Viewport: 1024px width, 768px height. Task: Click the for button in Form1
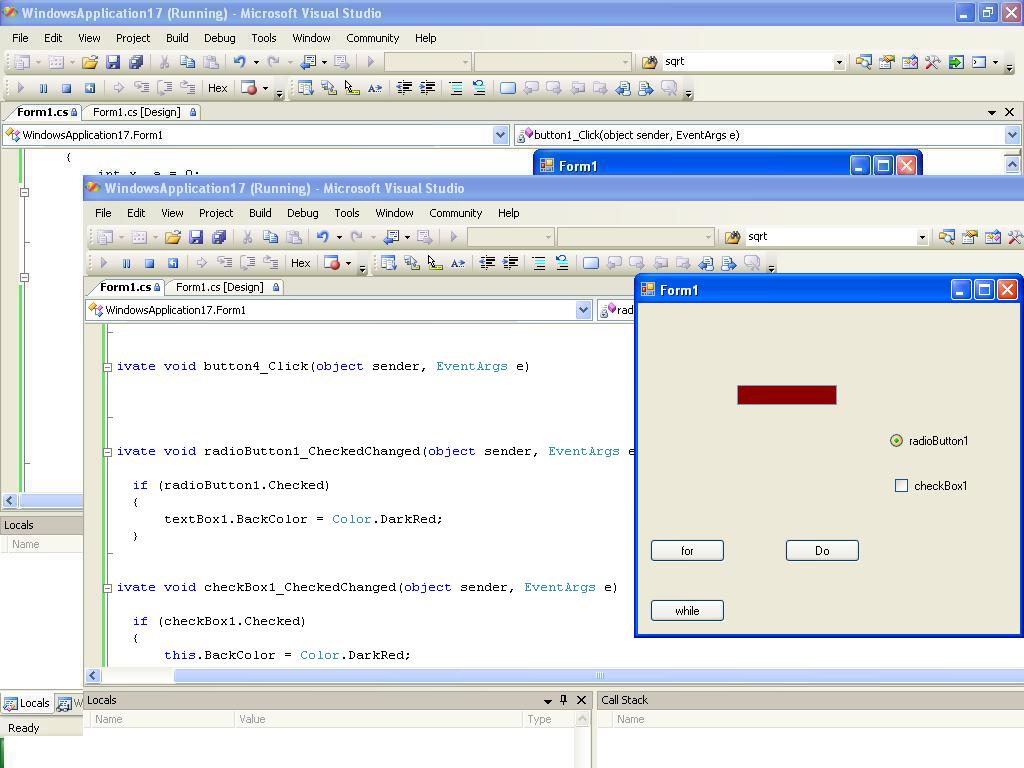coord(687,551)
